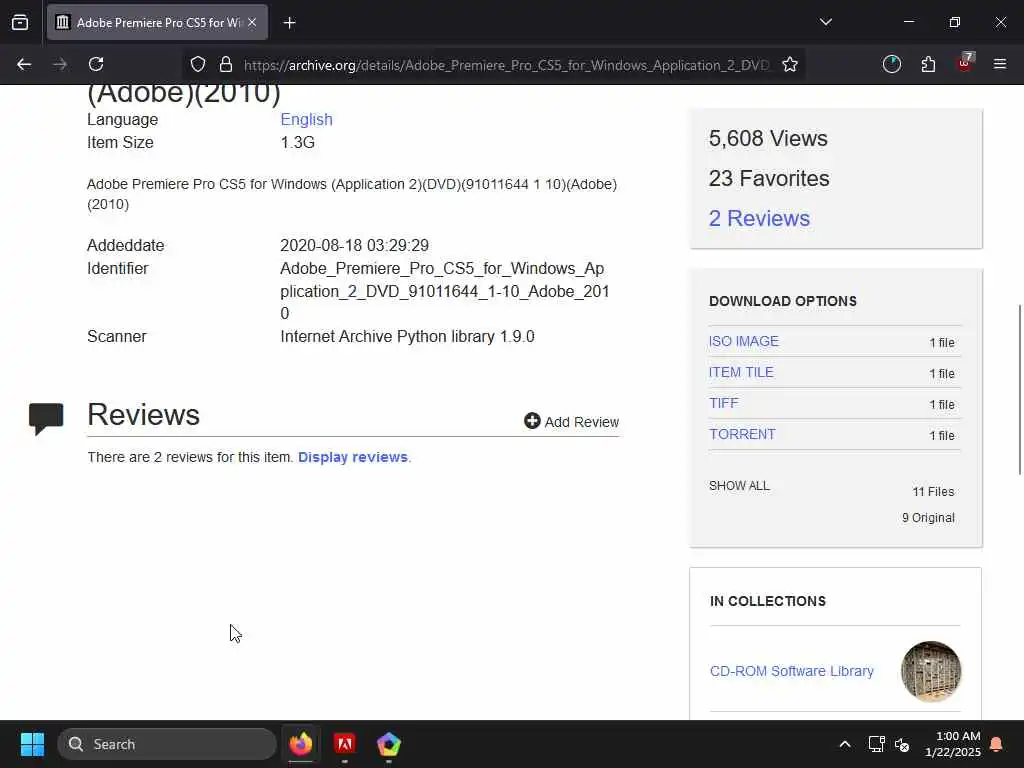This screenshot has width=1024, height=768.
Task: Open the TIFF download option
Action: [x=724, y=403]
